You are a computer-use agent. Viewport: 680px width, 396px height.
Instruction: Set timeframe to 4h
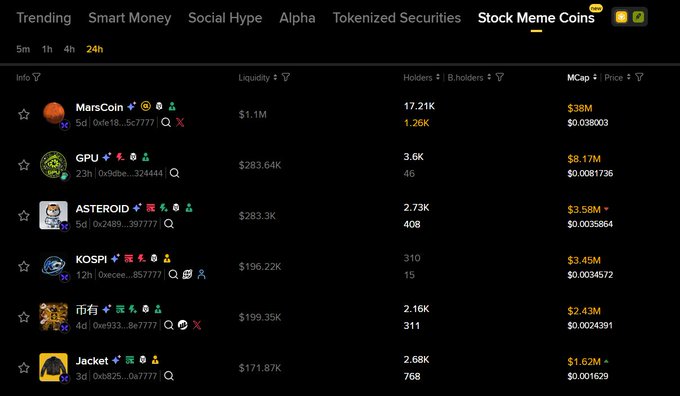pos(69,49)
